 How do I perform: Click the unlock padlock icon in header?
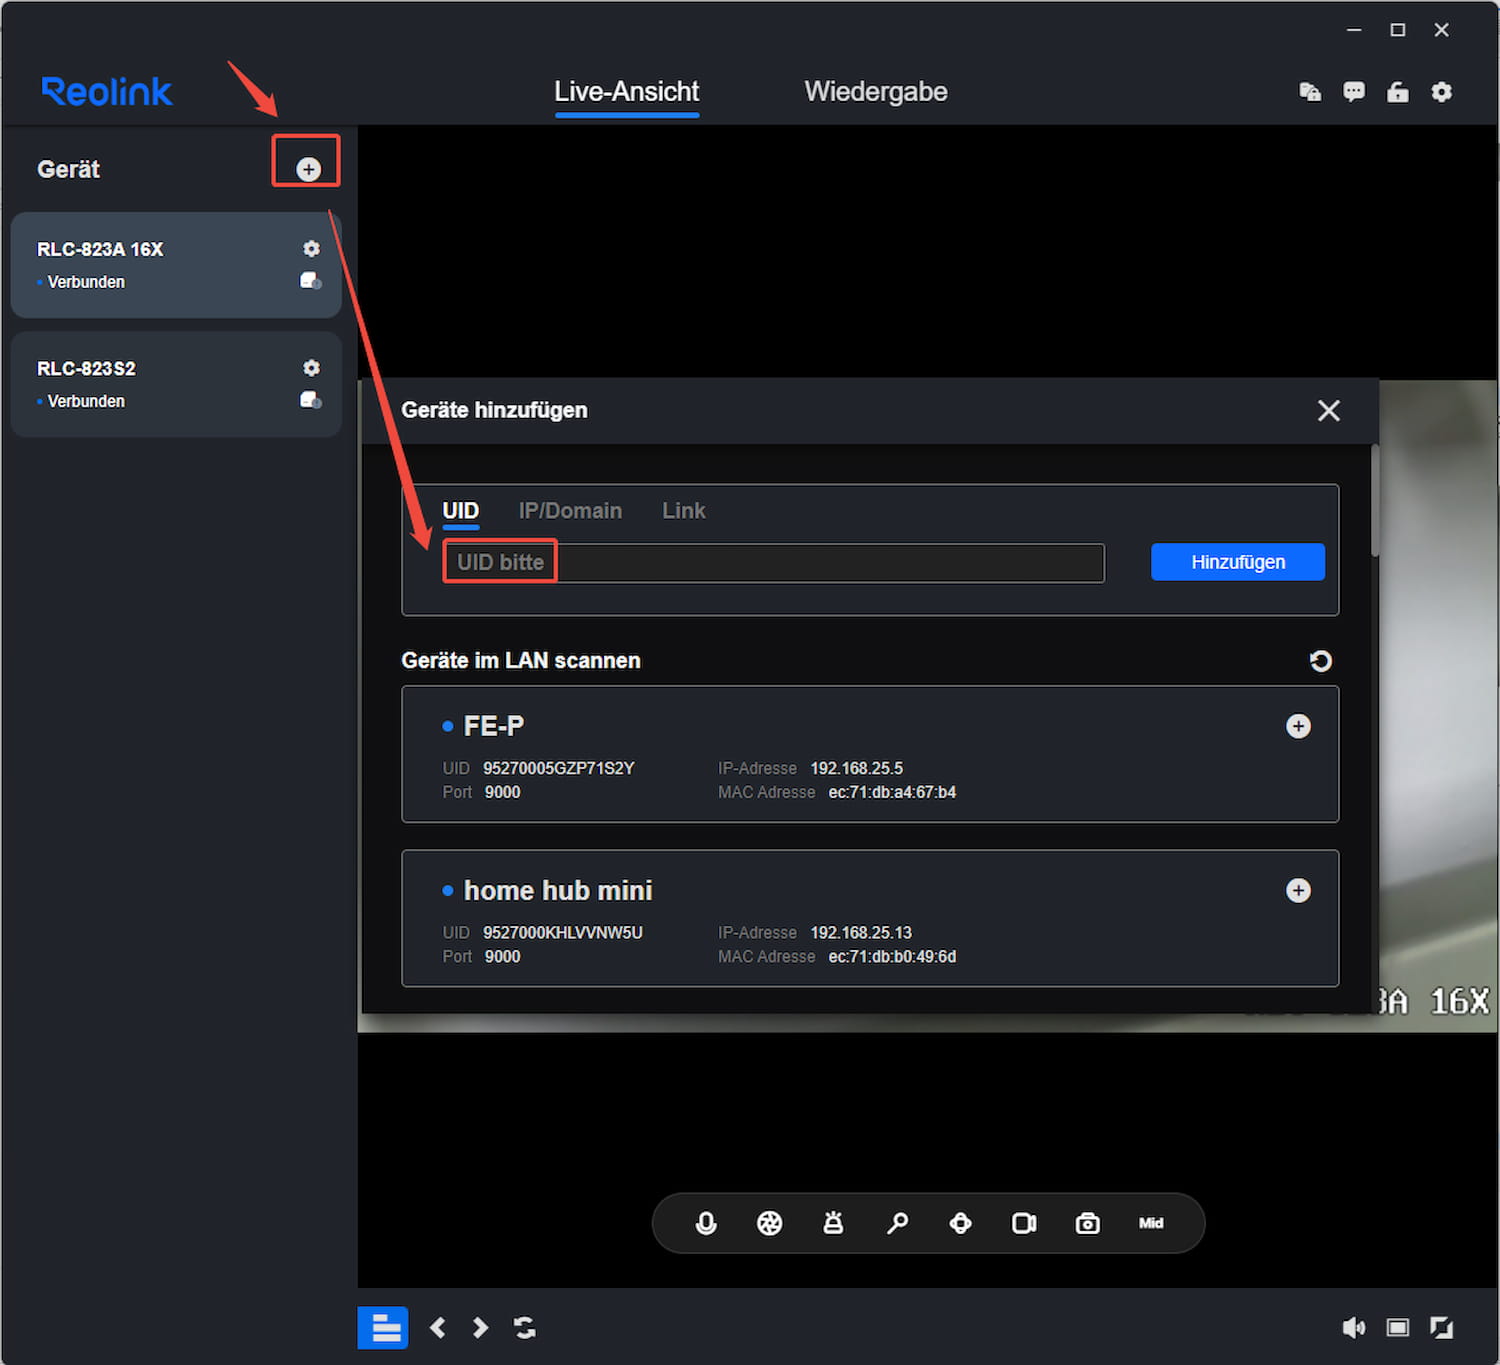[x=1398, y=92]
